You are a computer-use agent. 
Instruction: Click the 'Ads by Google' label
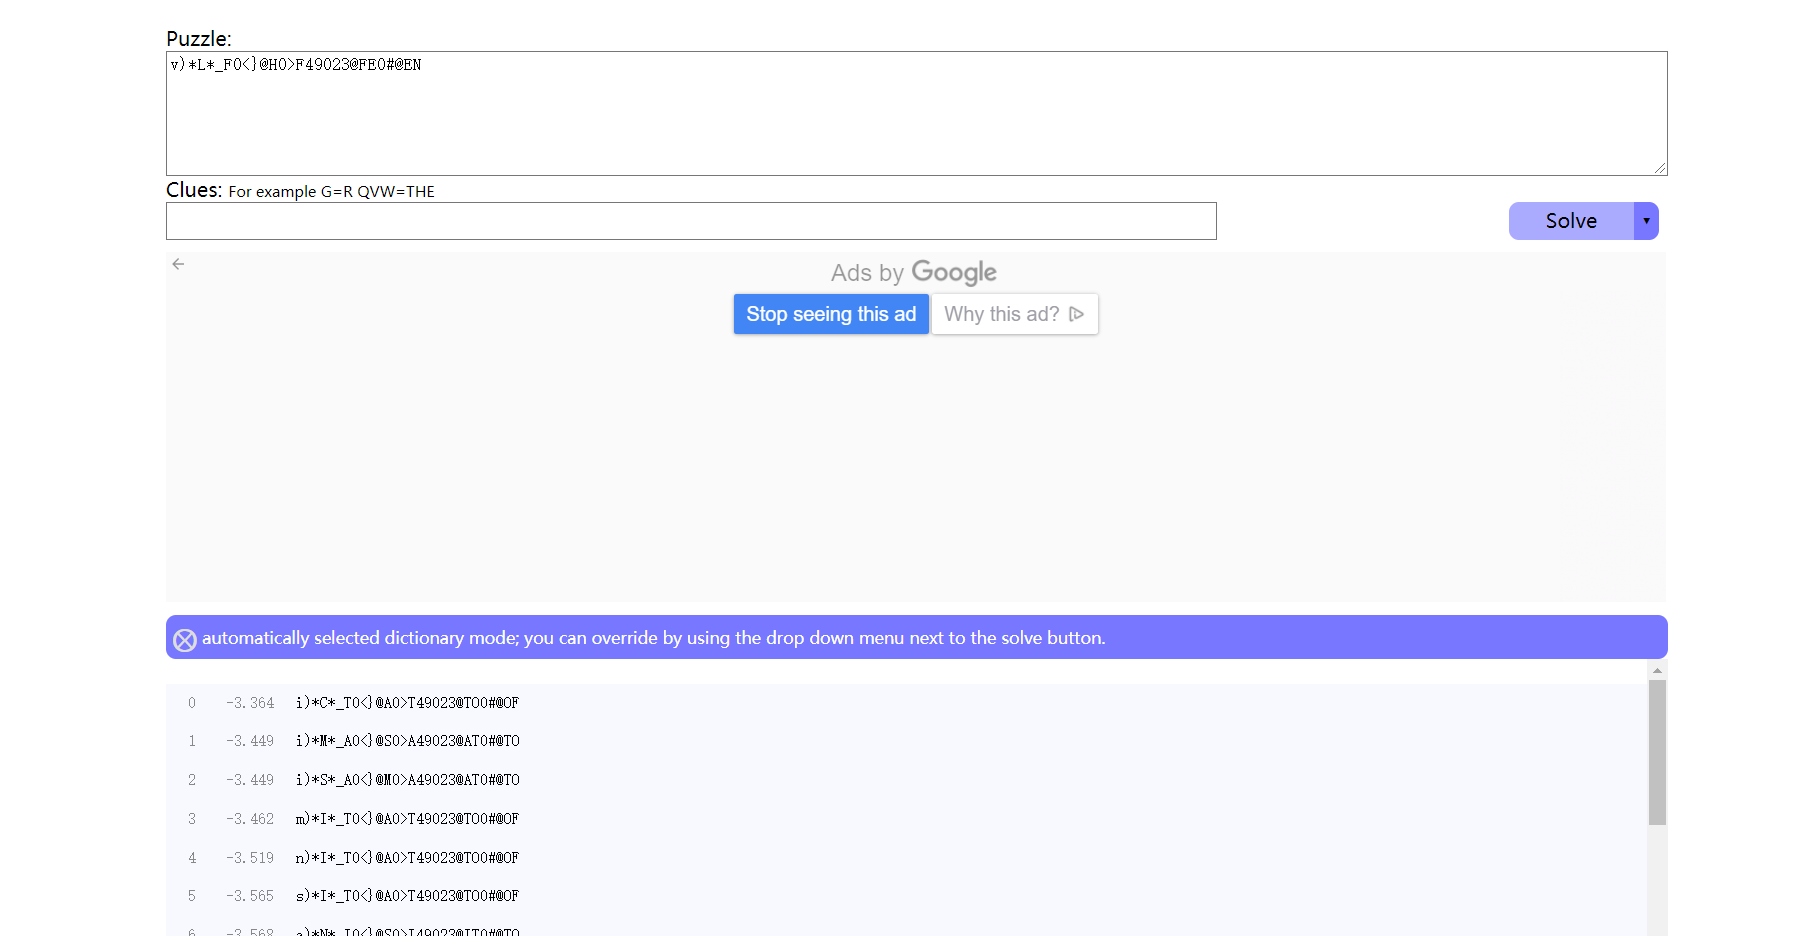tap(914, 272)
